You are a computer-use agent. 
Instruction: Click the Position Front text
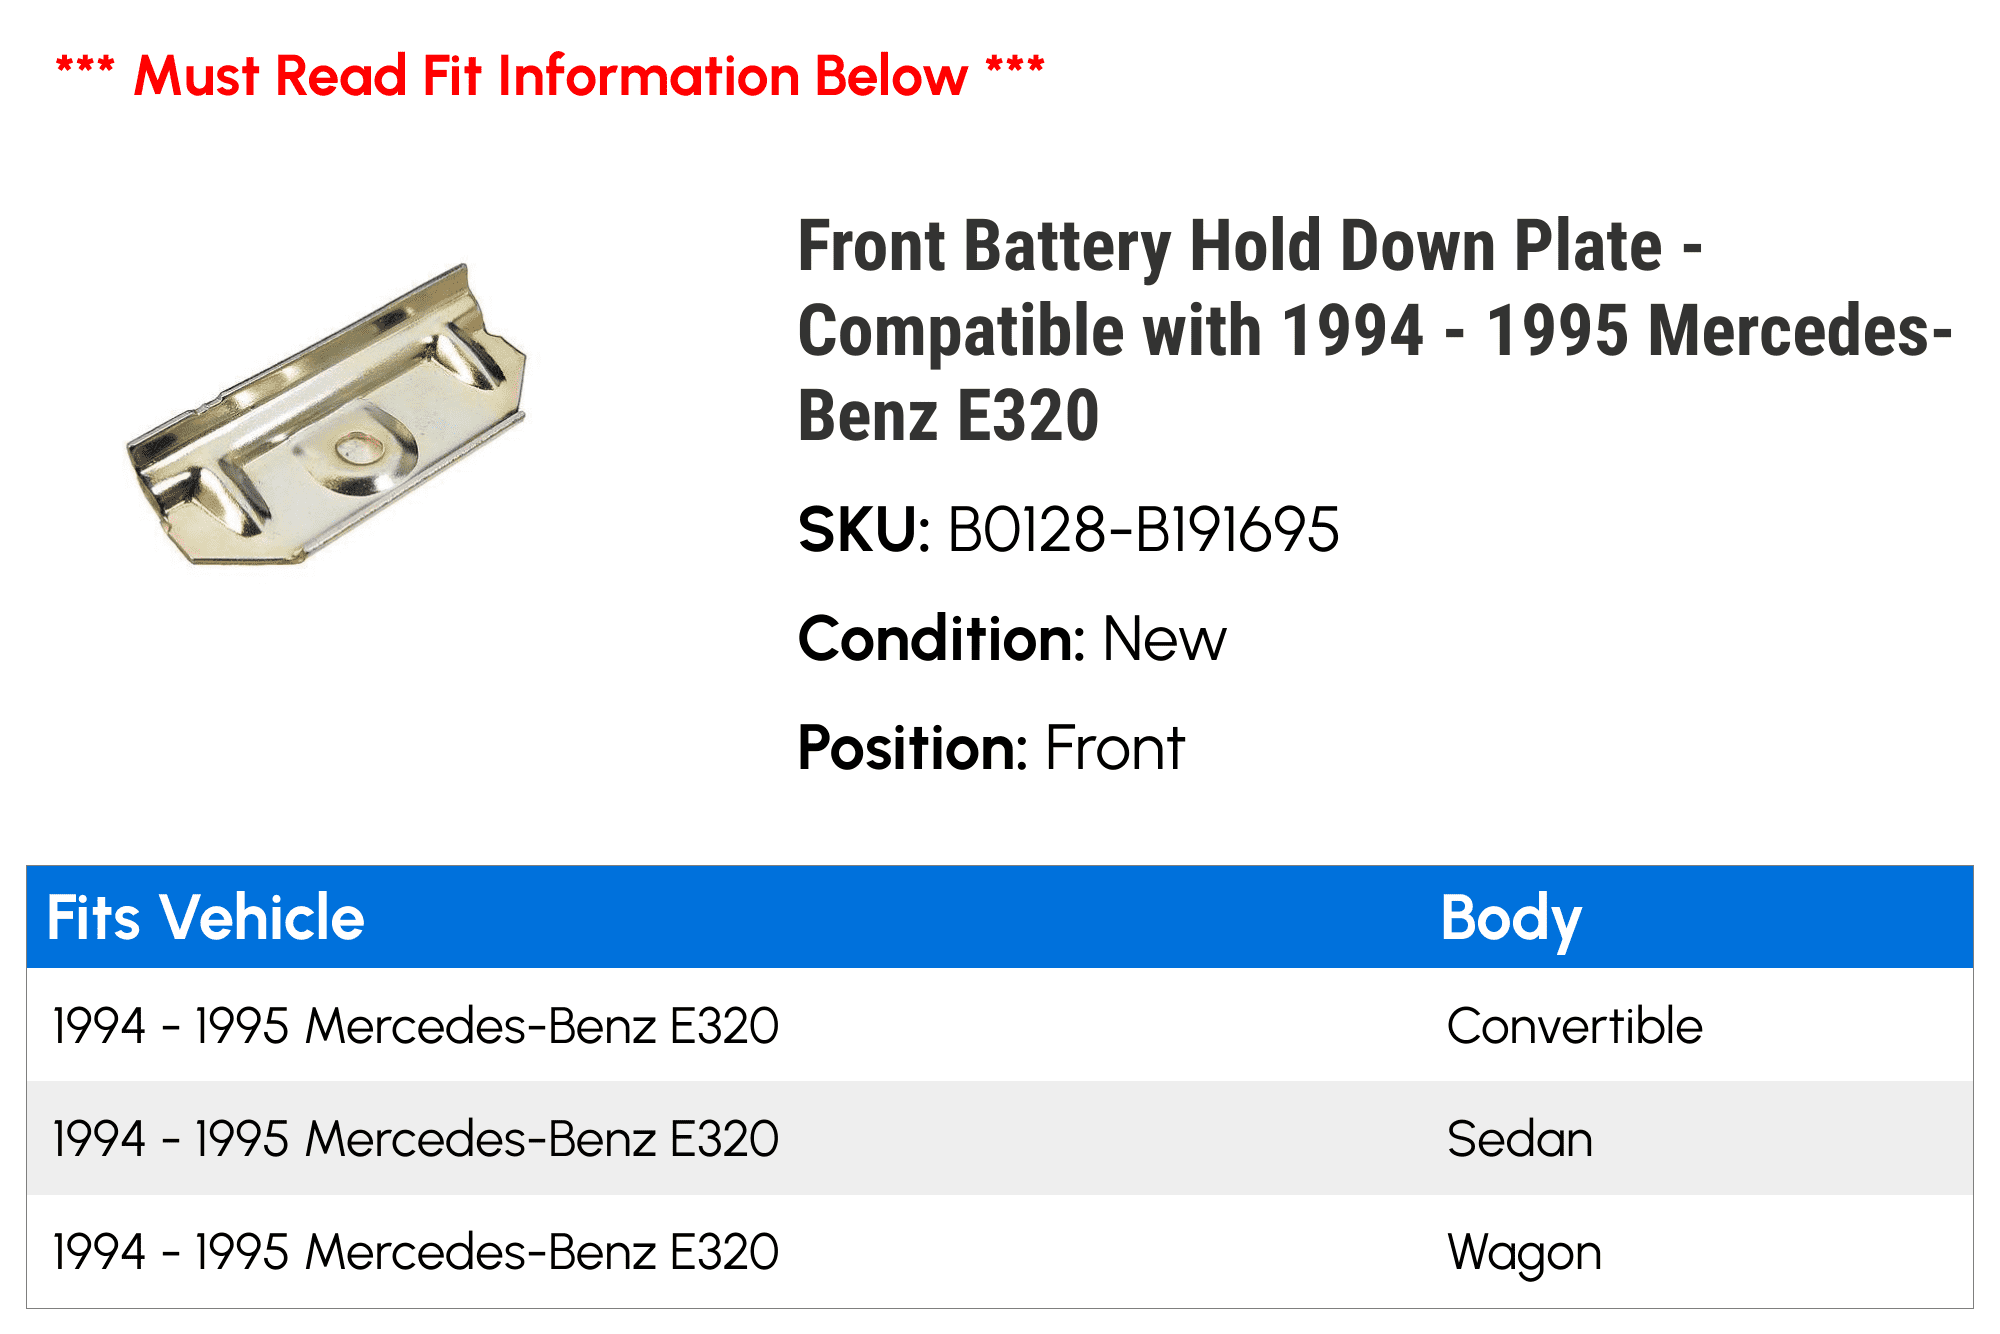(991, 748)
